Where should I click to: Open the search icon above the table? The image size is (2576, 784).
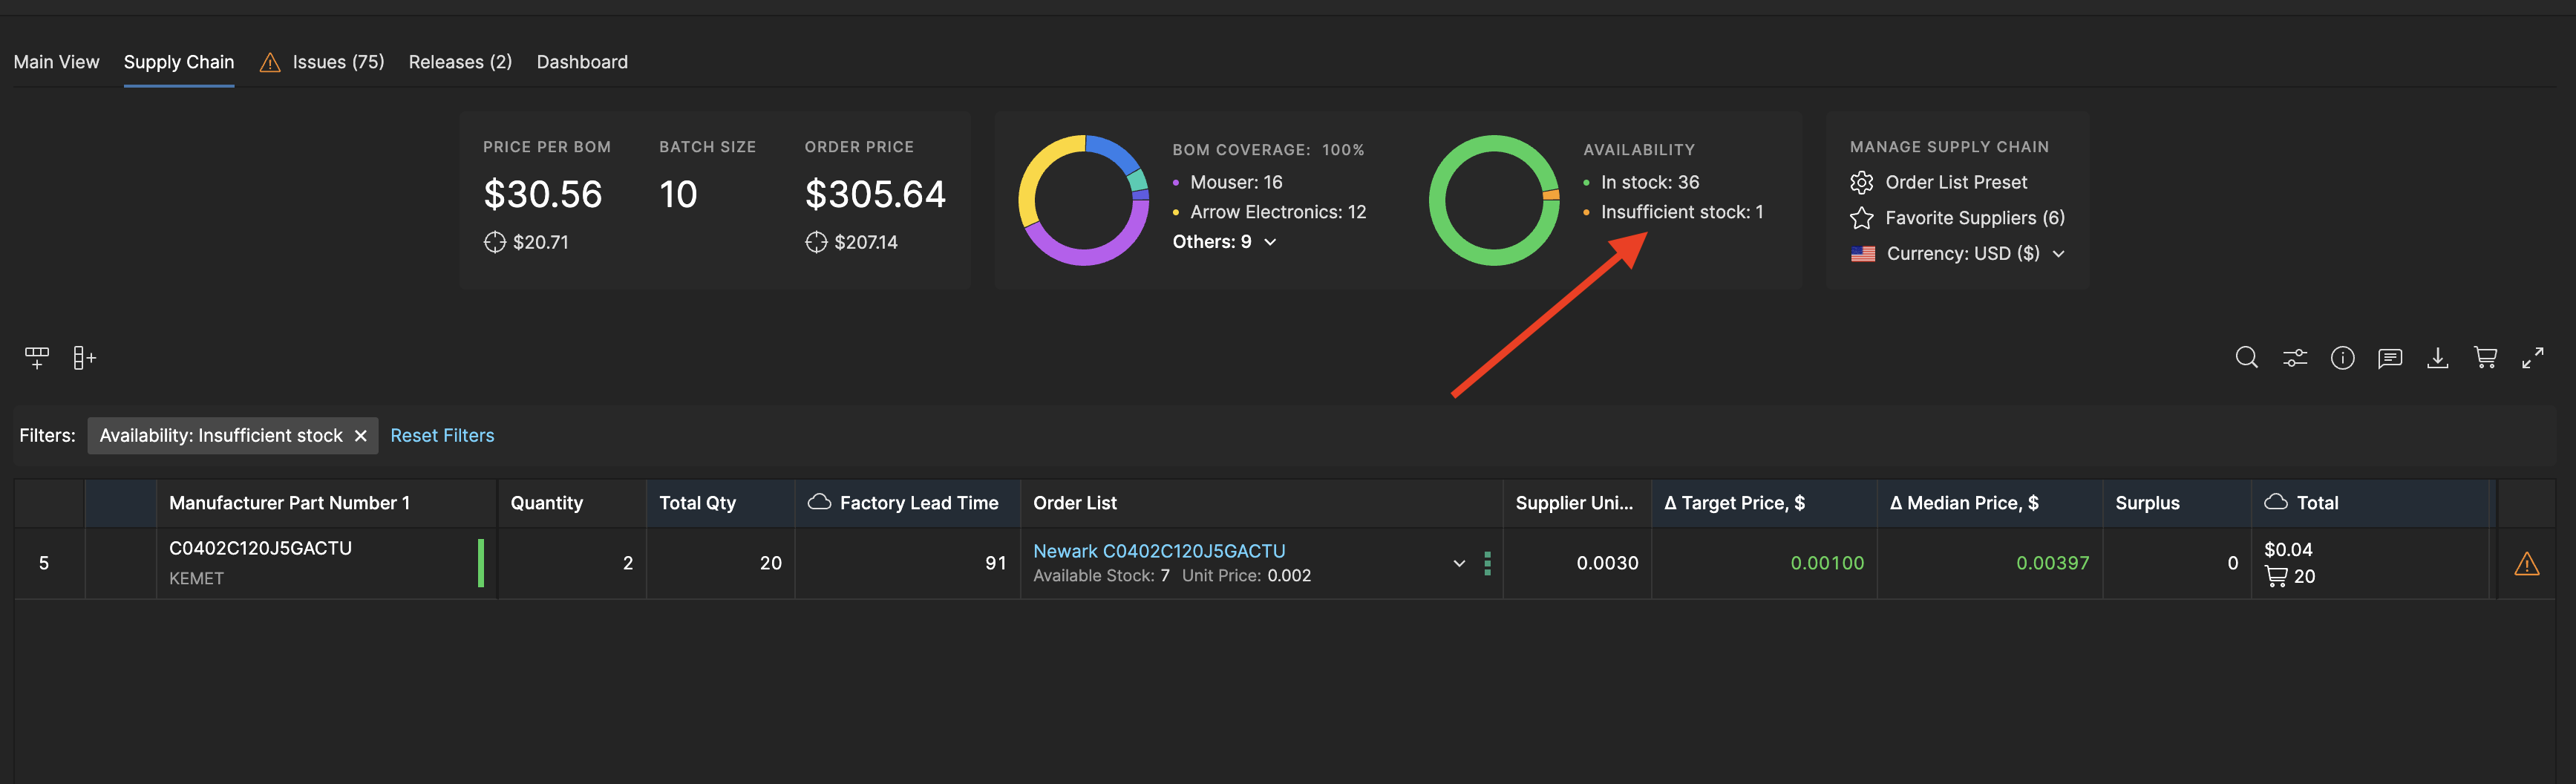pyautogui.click(x=2247, y=357)
